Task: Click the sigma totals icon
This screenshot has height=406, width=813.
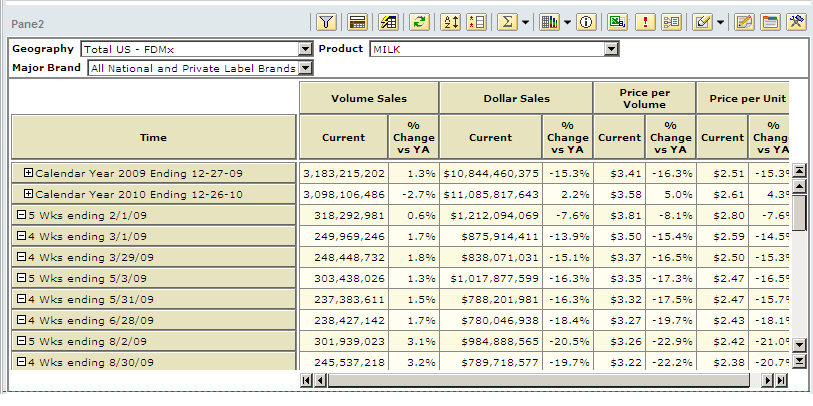Action: [507, 22]
